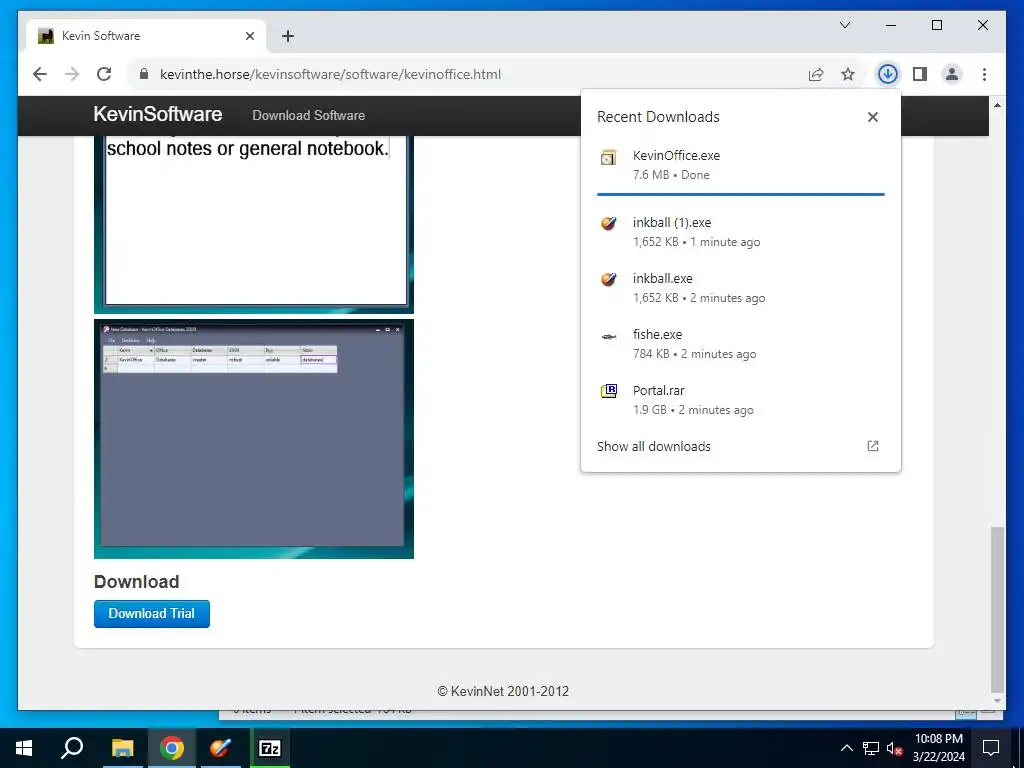Screen dimensions: 1024x768
Task: Open downloads page external-link icon
Action: click(x=872, y=446)
